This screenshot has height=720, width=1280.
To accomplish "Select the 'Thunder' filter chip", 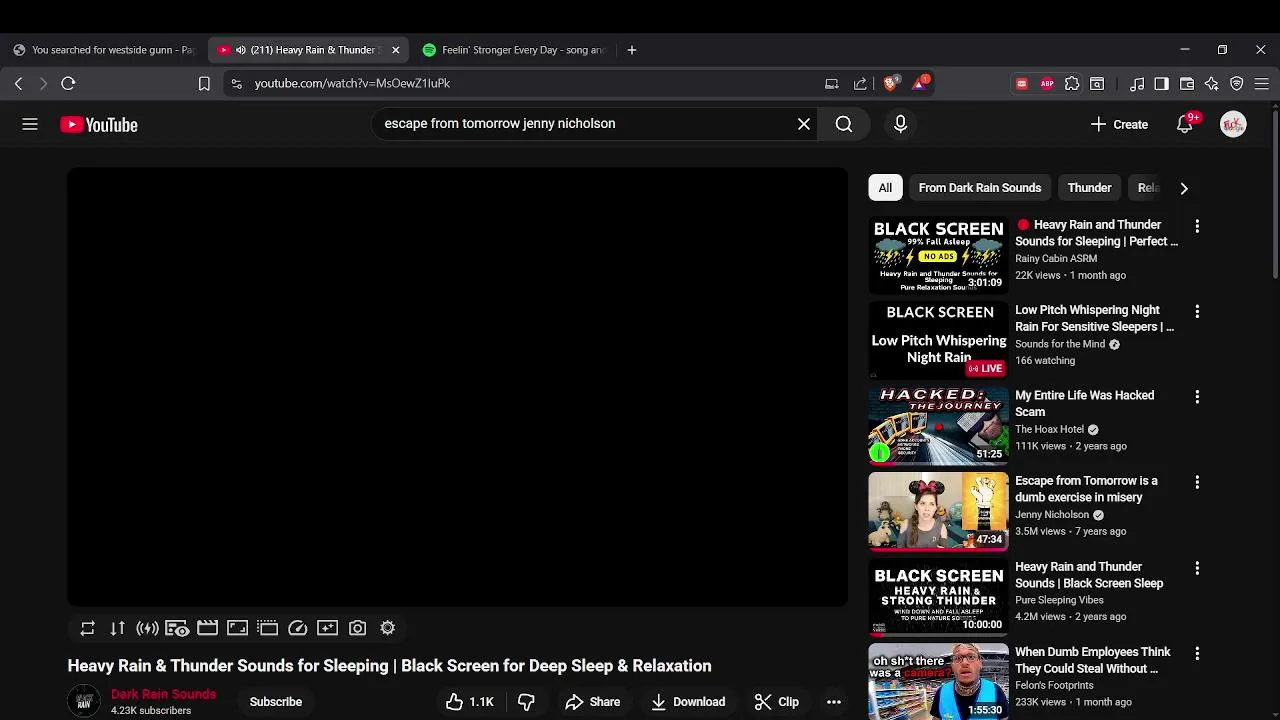I will [x=1089, y=188].
